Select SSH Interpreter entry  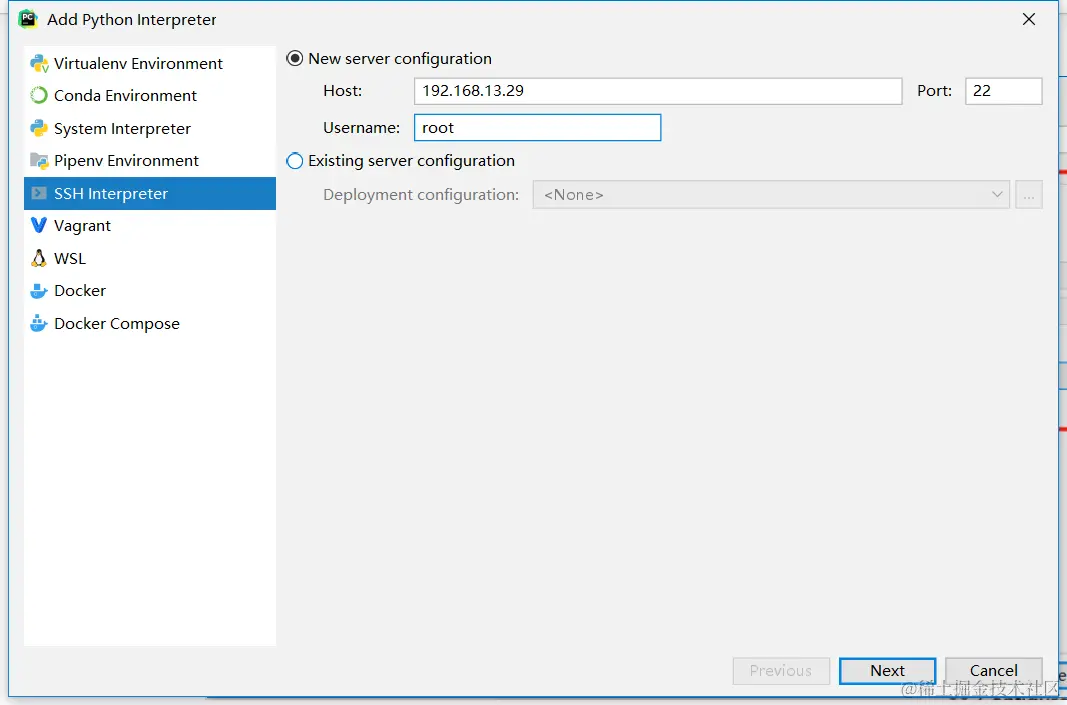tap(150, 193)
